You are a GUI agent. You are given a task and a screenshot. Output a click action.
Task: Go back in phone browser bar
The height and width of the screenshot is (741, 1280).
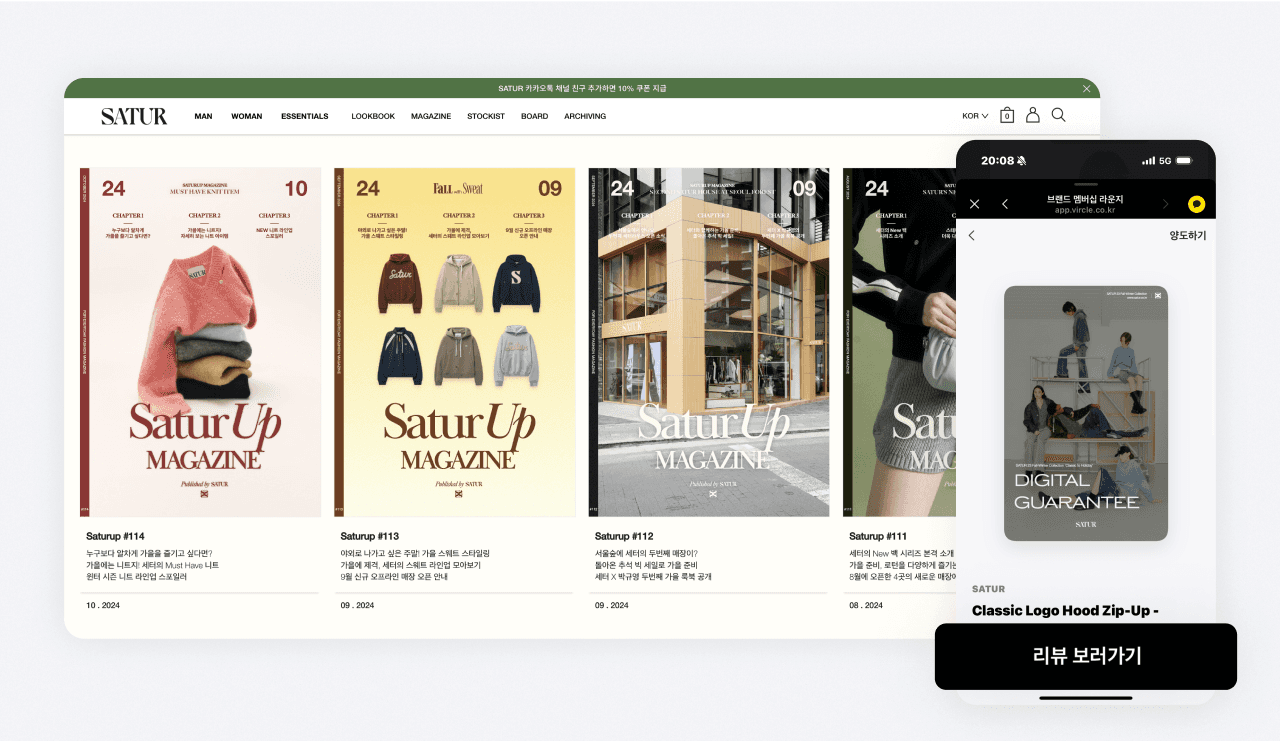click(x=1005, y=204)
